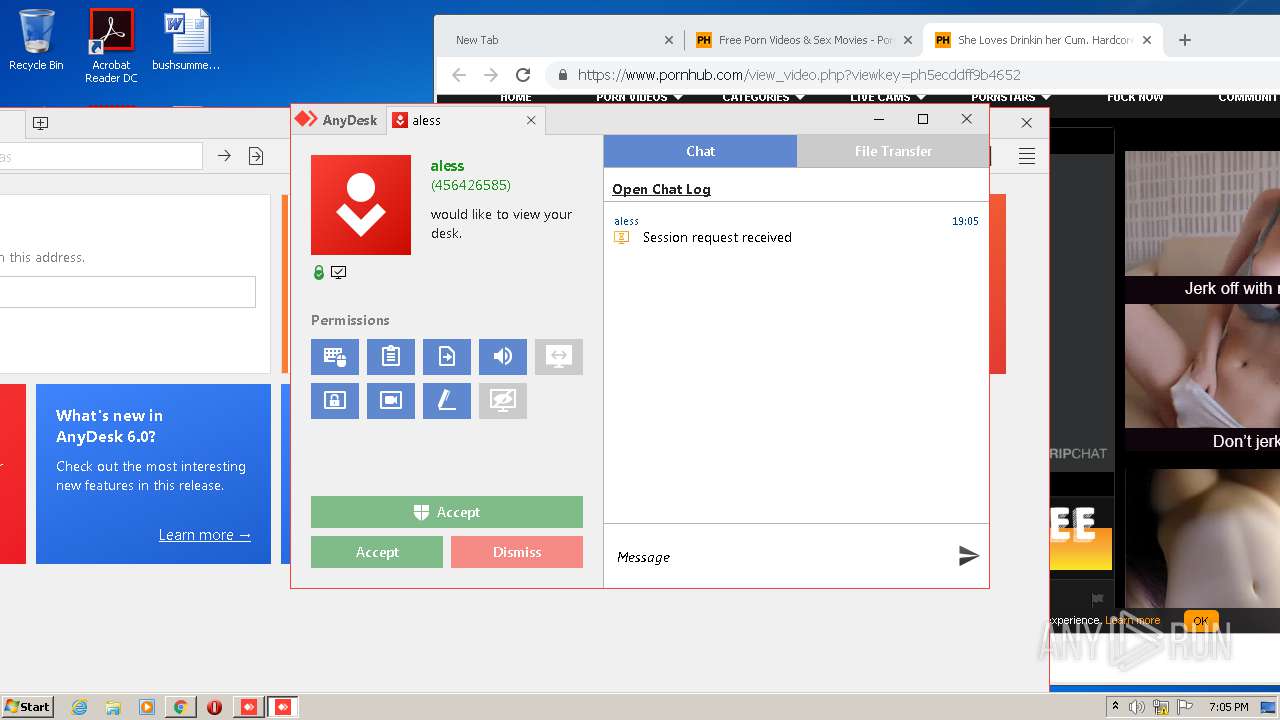Click the Message input field
The width and height of the screenshot is (1280, 720).
point(780,557)
